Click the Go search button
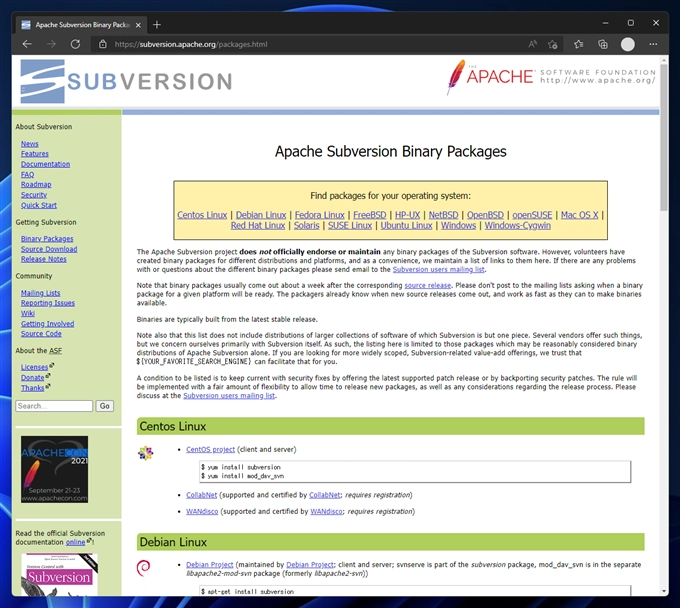This screenshot has height=608, width=680. (x=105, y=406)
